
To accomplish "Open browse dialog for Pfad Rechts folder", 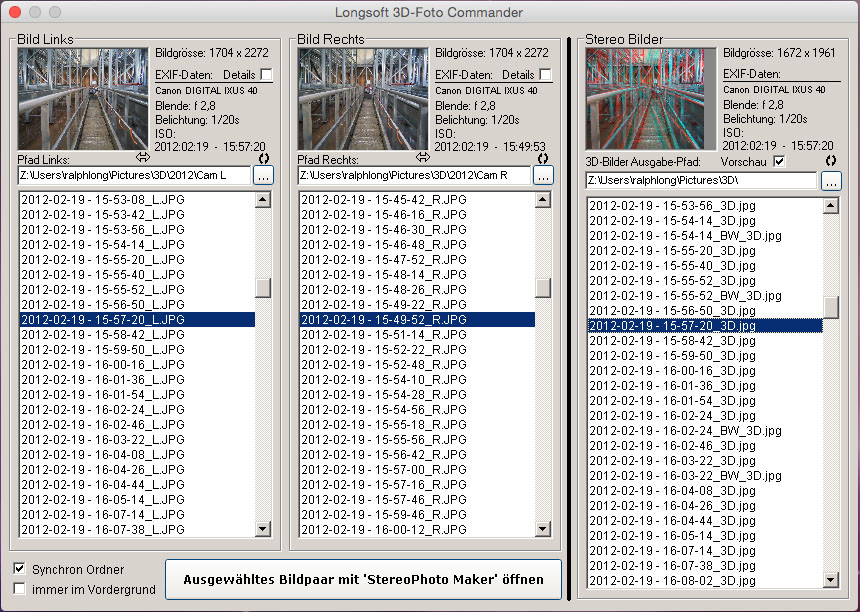I will [x=543, y=175].
